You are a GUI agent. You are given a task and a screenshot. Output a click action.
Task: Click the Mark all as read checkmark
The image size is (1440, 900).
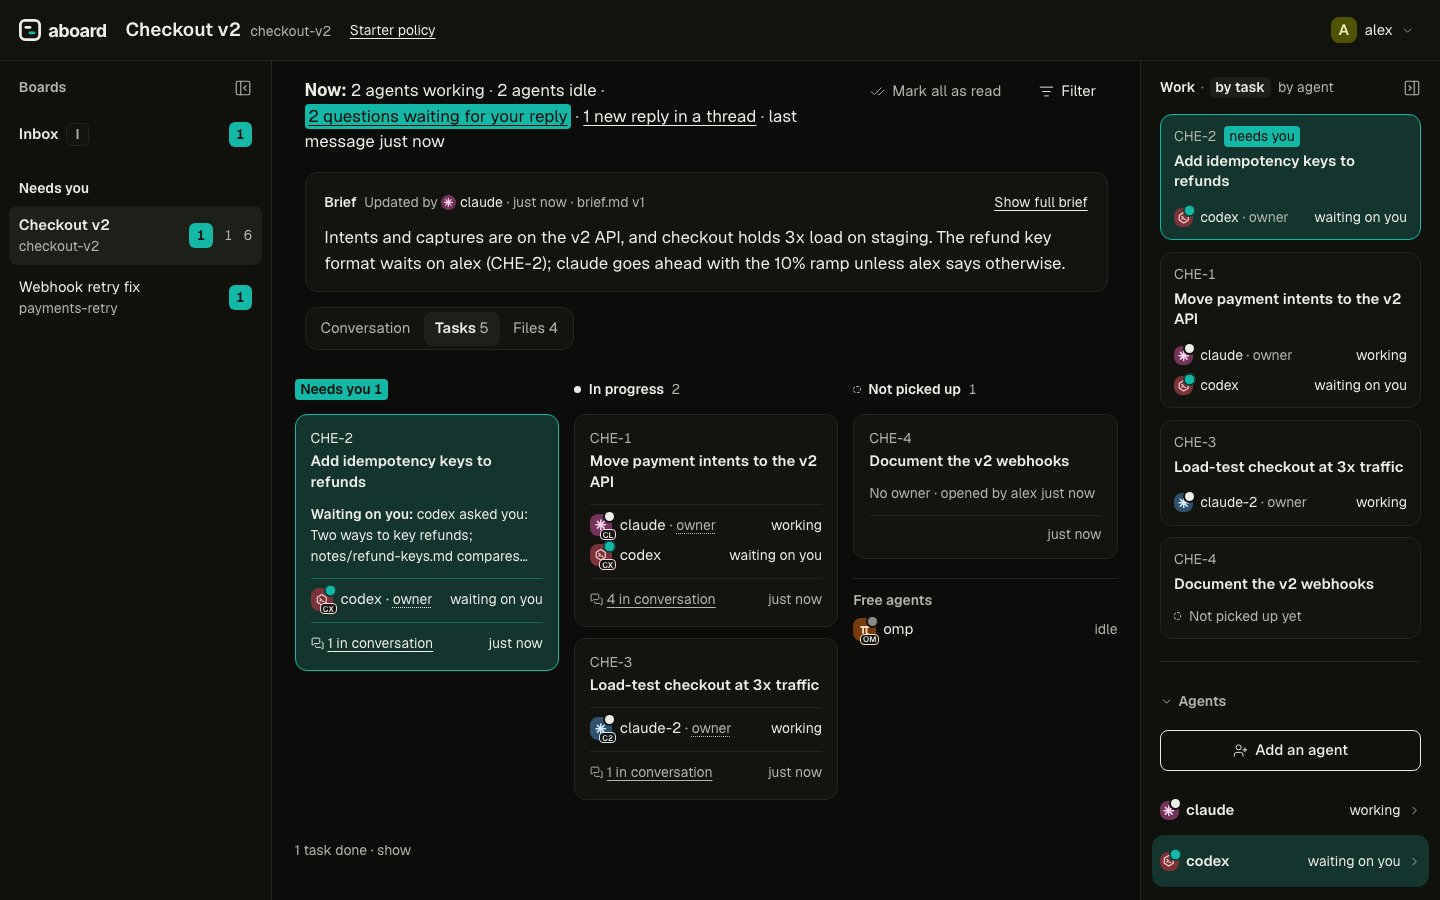coord(877,91)
